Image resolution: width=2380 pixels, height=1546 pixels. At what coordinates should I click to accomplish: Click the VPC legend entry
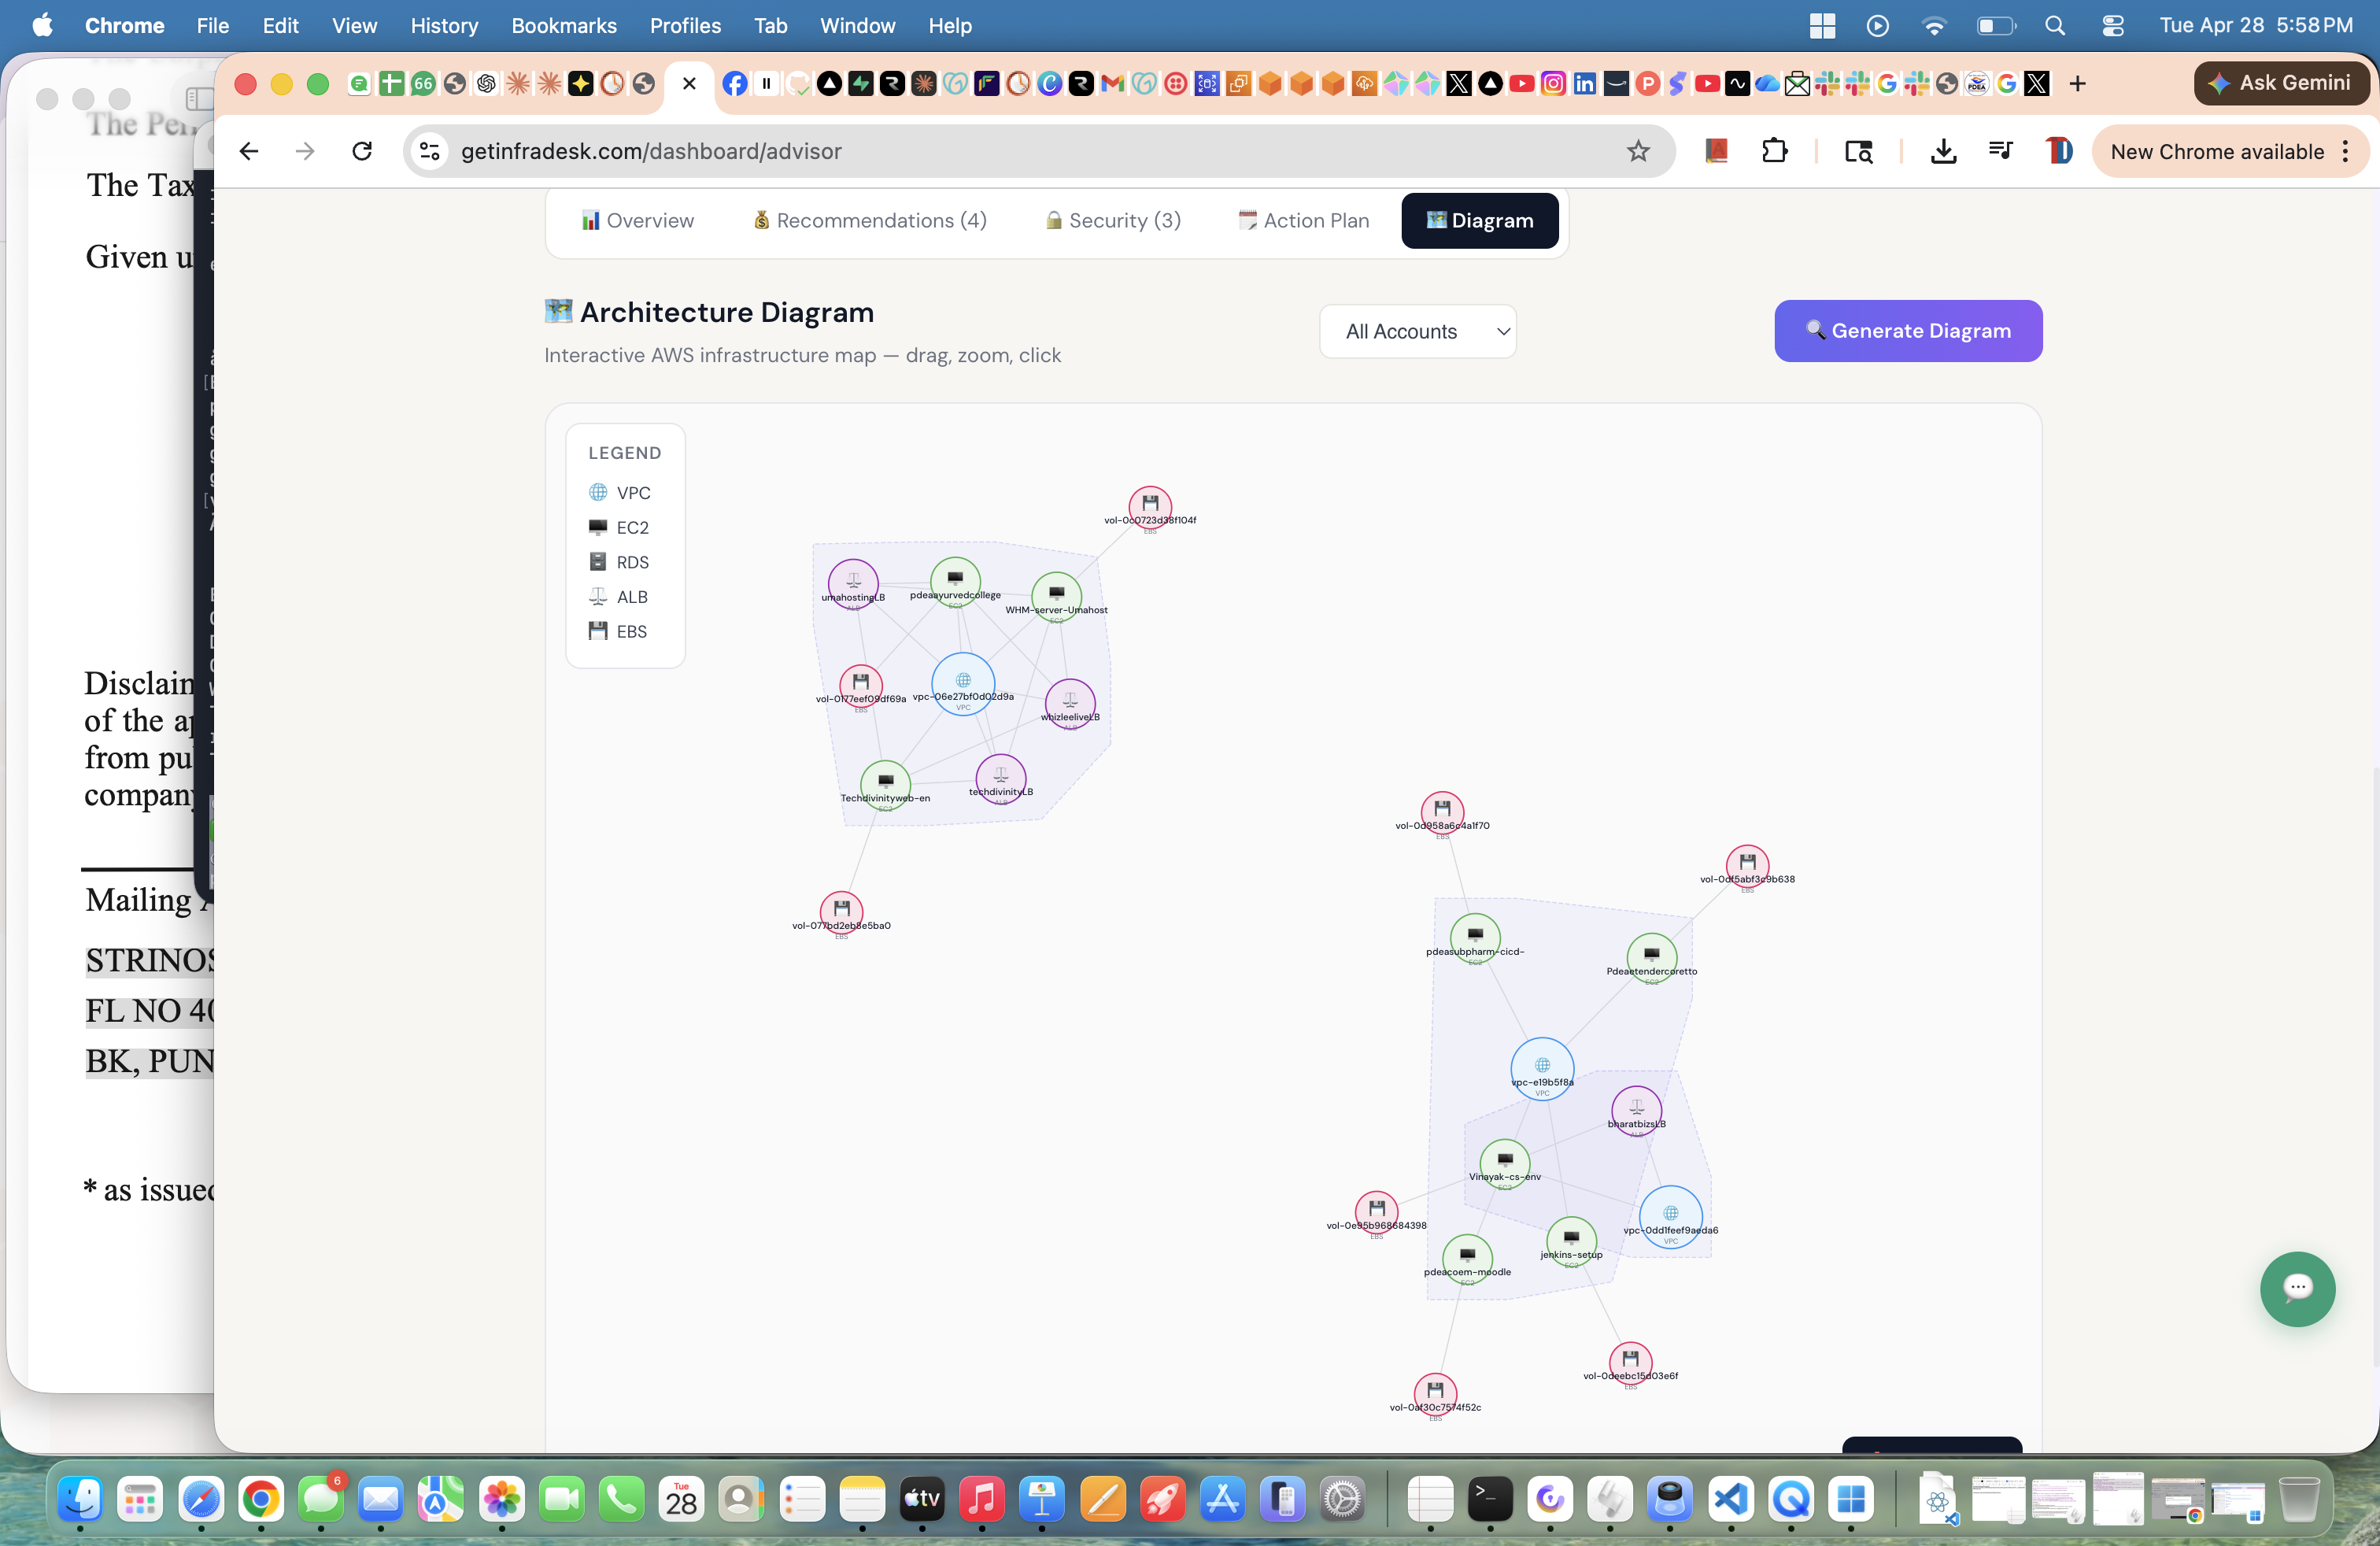click(x=620, y=493)
